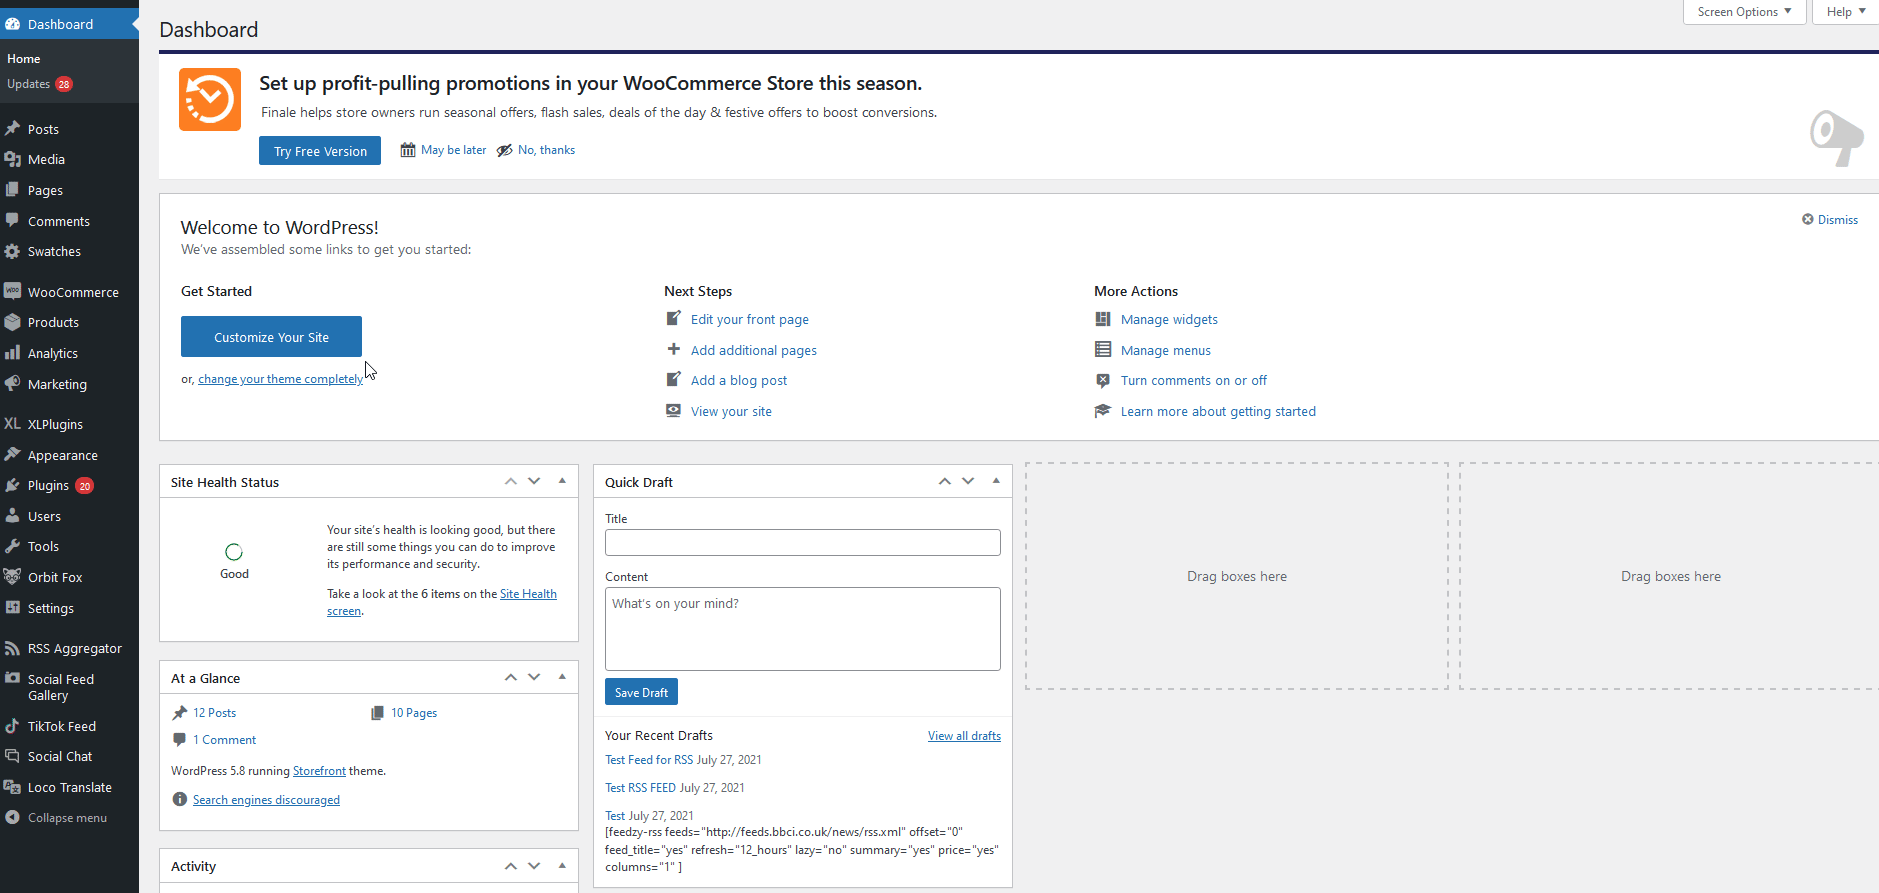Click the Posts pushpin icon
This screenshot has width=1879, height=893.
click(12, 129)
